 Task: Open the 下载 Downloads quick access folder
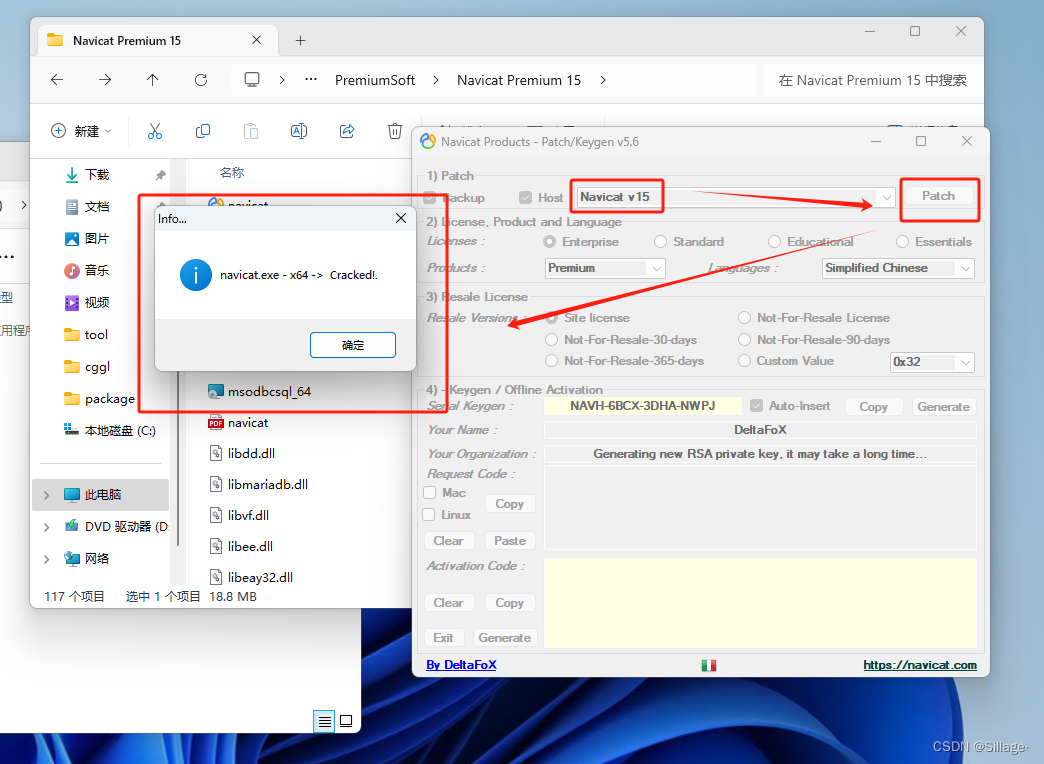(87, 175)
